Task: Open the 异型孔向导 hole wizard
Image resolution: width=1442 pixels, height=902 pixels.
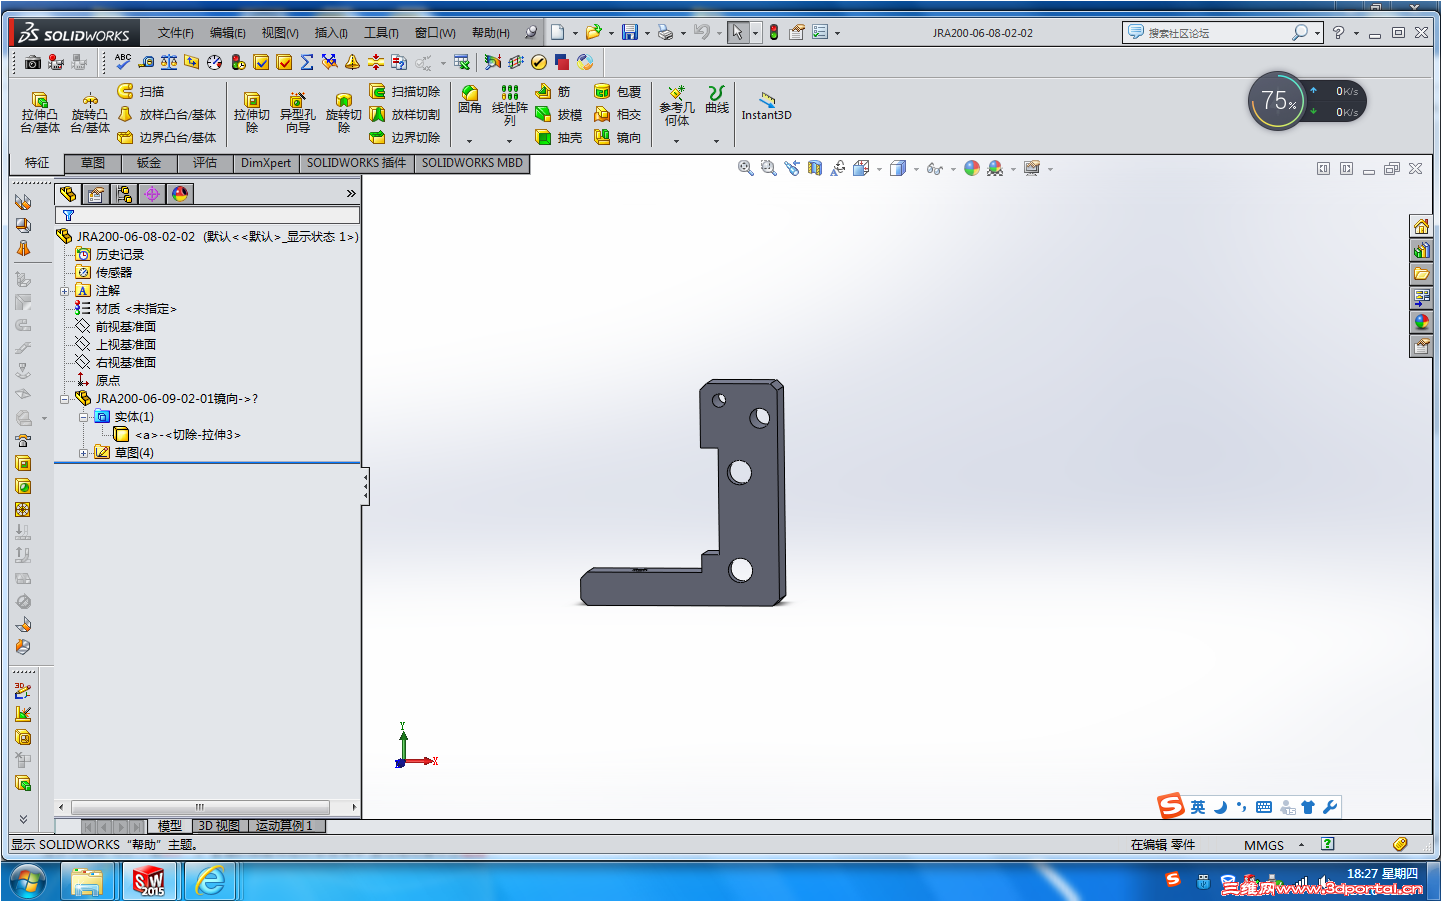Action: [298, 112]
